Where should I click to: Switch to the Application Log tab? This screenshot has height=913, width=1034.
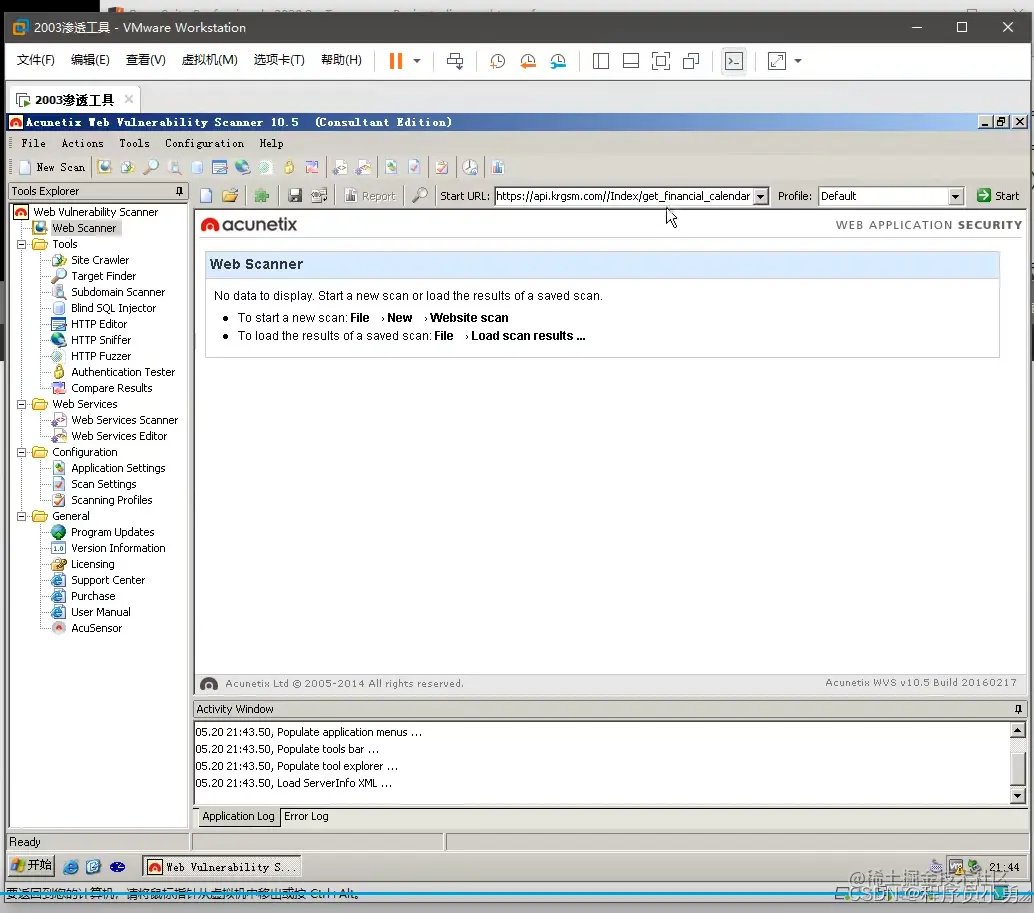[238, 816]
